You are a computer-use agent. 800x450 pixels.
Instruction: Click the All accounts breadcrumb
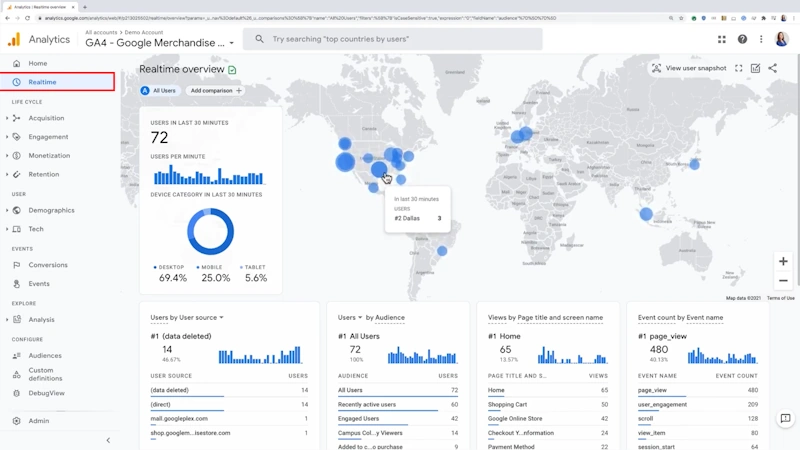click(x=101, y=32)
